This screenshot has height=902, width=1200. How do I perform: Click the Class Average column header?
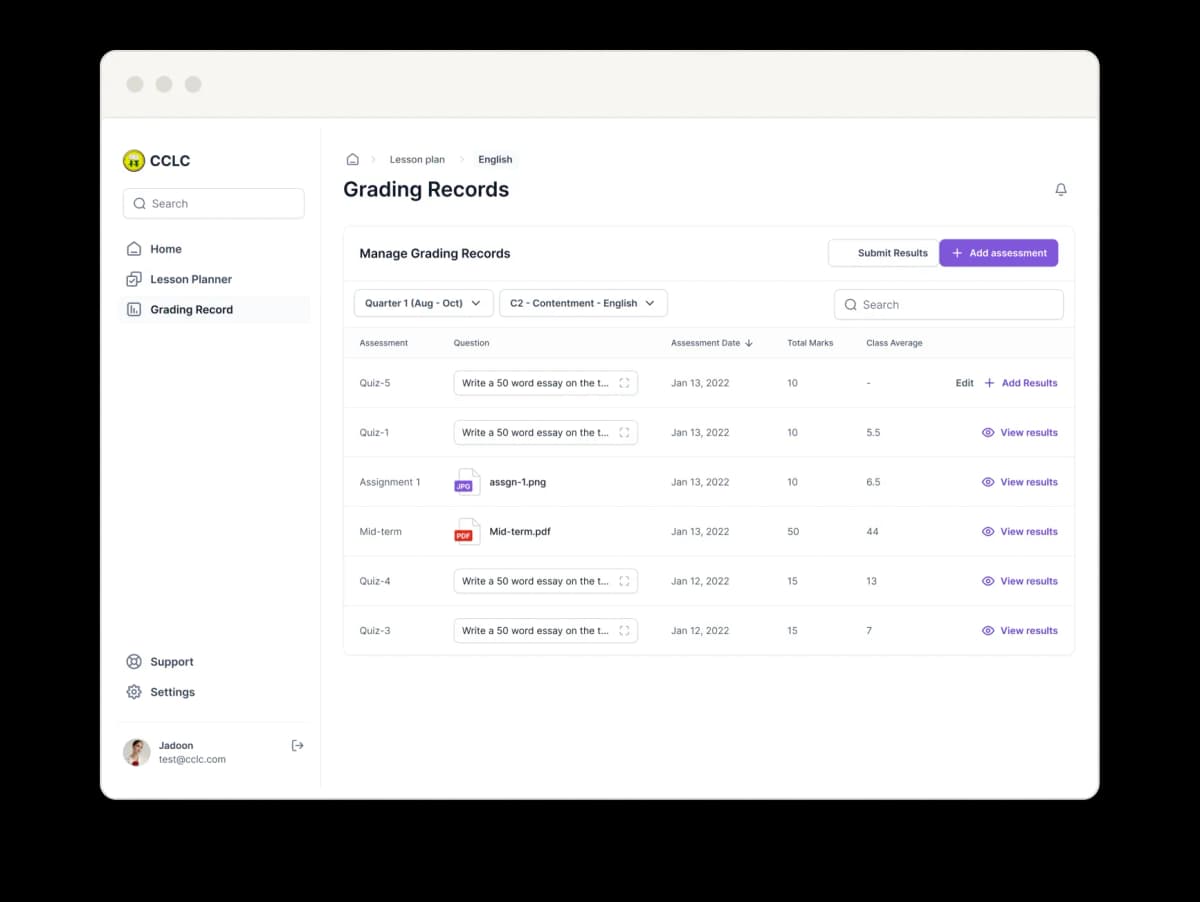(894, 343)
